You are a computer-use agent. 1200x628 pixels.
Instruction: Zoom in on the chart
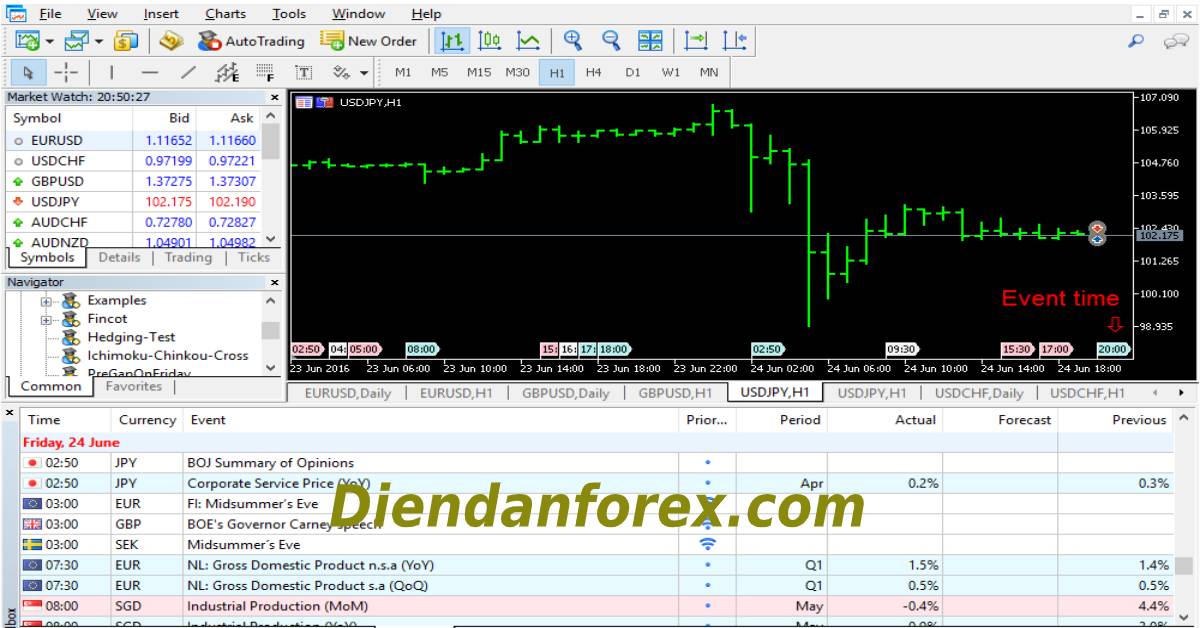[x=573, y=41]
